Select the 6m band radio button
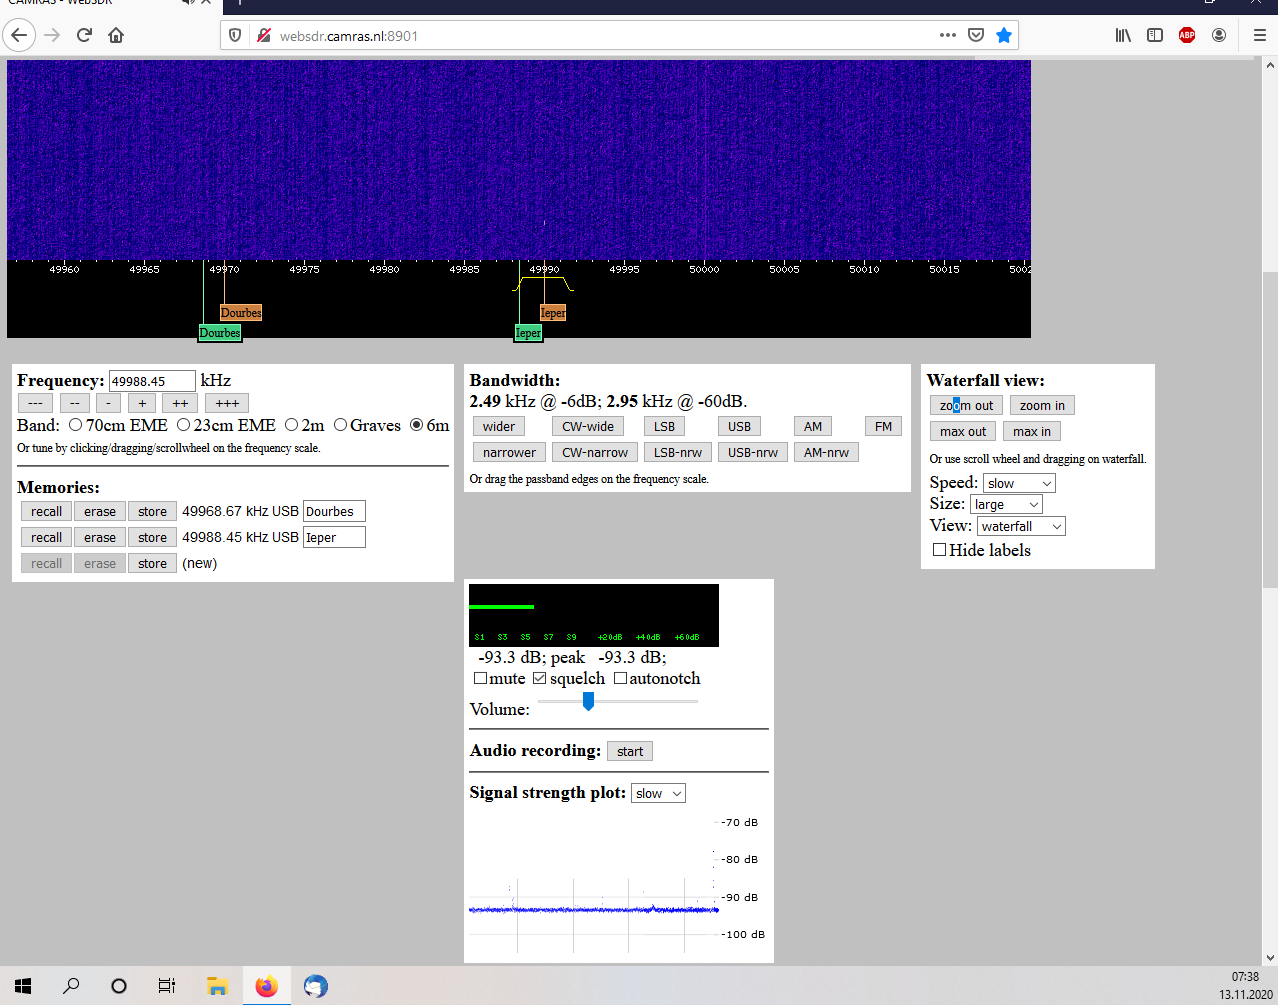 pyautogui.click(x=416, y=425)
